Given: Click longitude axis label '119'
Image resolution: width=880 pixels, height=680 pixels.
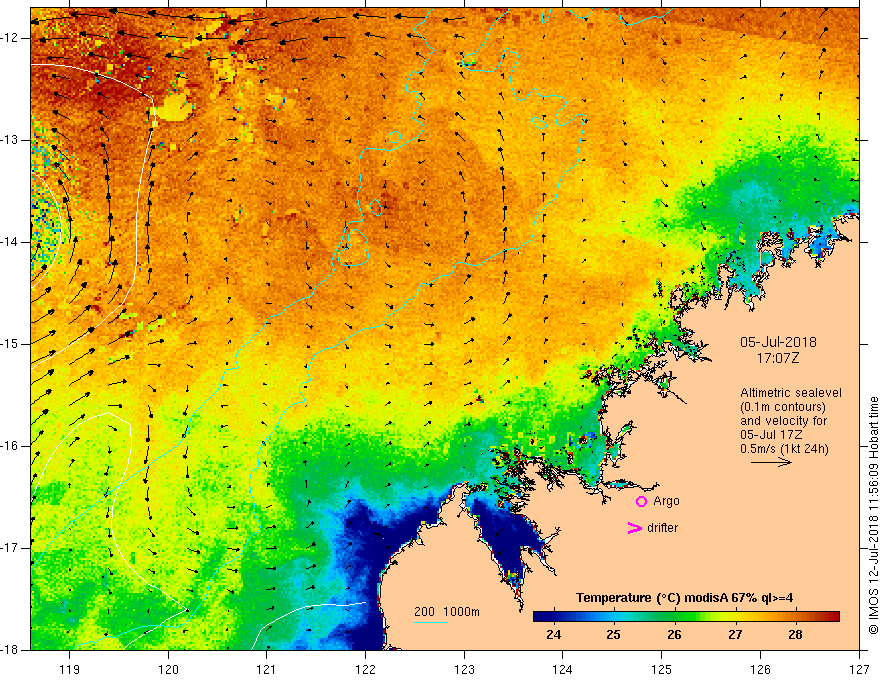Looking at the screenshot, I should [70, 669].
